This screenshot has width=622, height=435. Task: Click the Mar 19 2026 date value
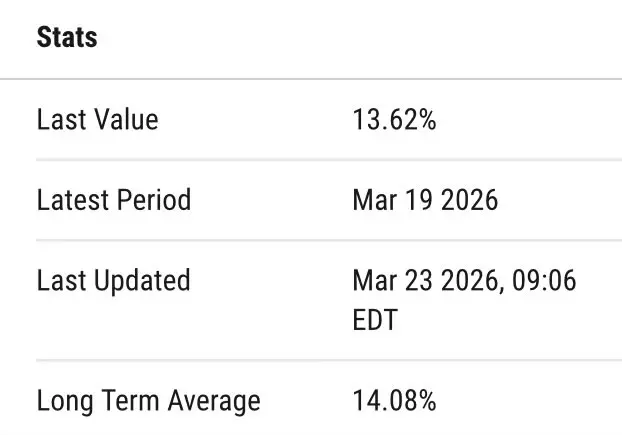425,200
